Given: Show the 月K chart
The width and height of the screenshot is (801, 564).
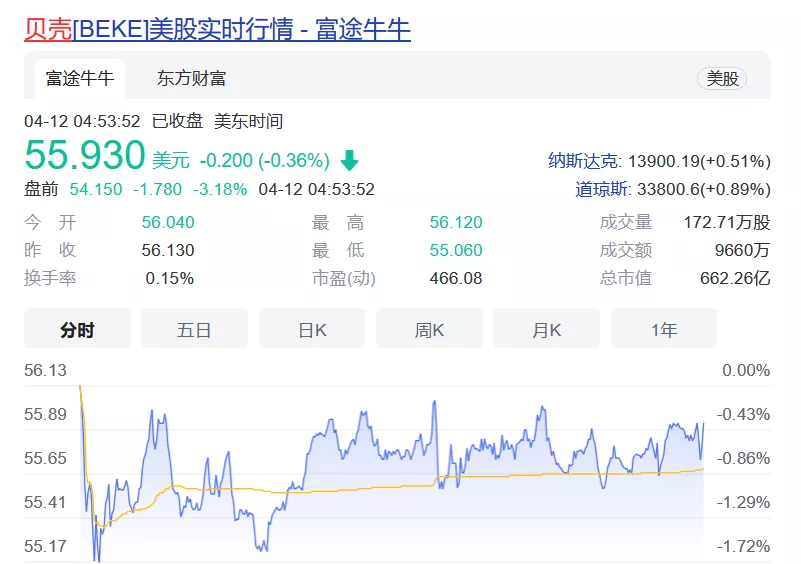Looking at the screenshot, I should (546, 330).
